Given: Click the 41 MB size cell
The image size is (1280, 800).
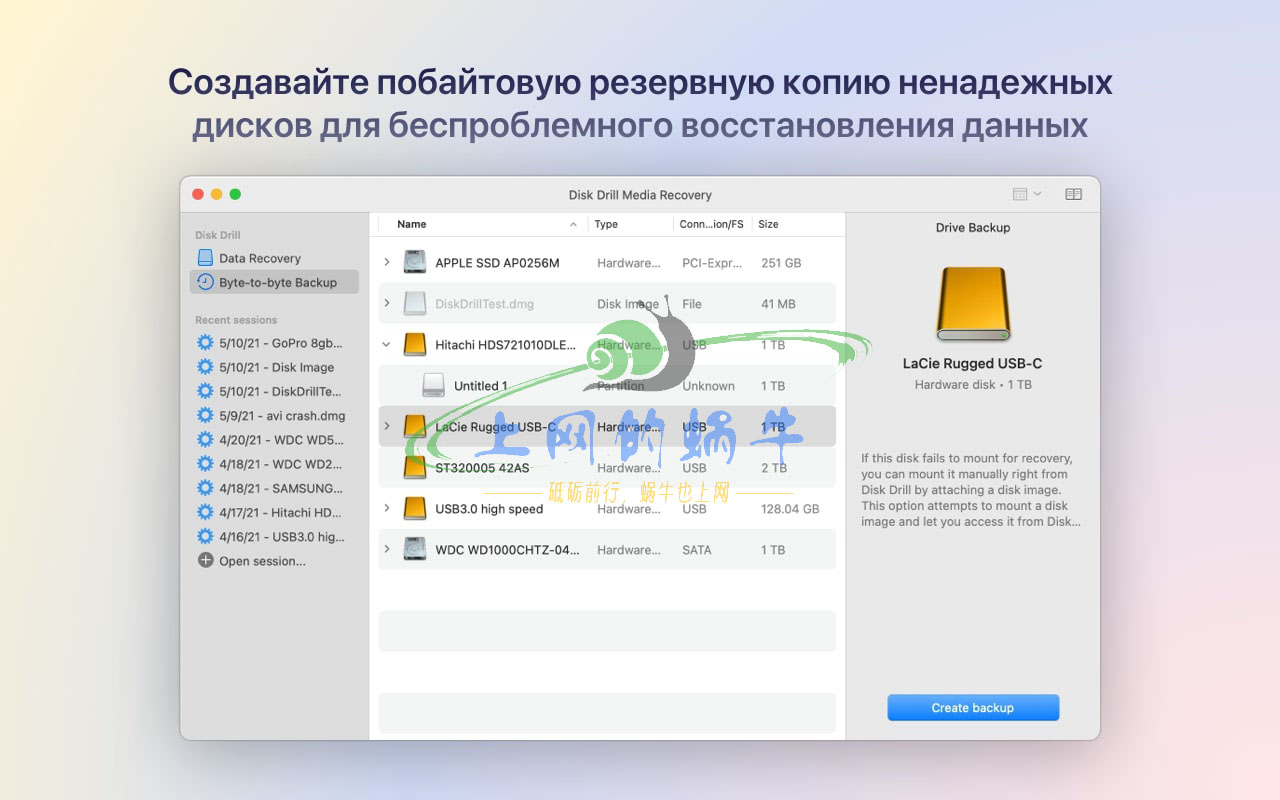Looking at the screenshot, I should tap(778, 304).
